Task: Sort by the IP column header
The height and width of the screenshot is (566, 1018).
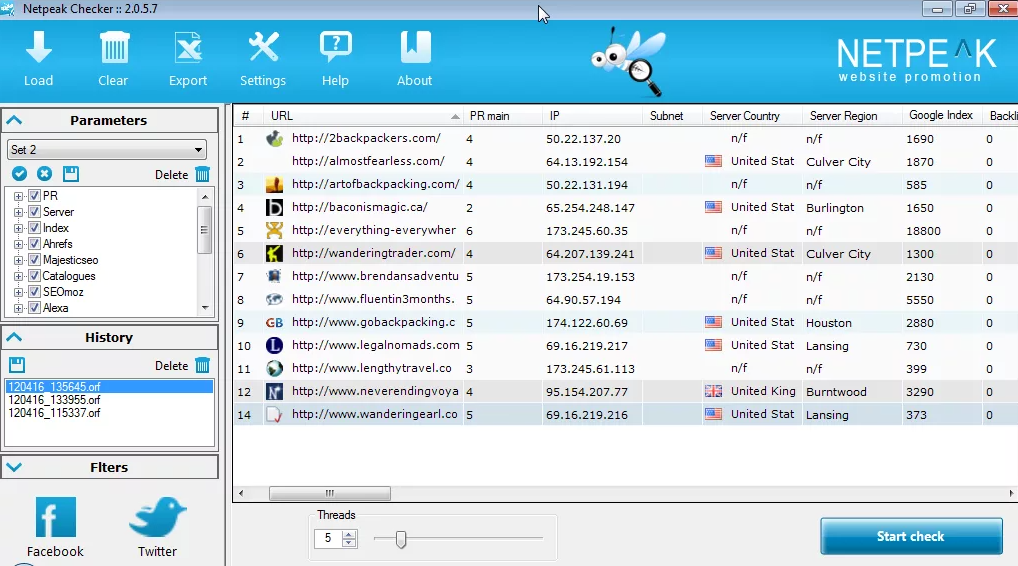Action: [593, 116]
